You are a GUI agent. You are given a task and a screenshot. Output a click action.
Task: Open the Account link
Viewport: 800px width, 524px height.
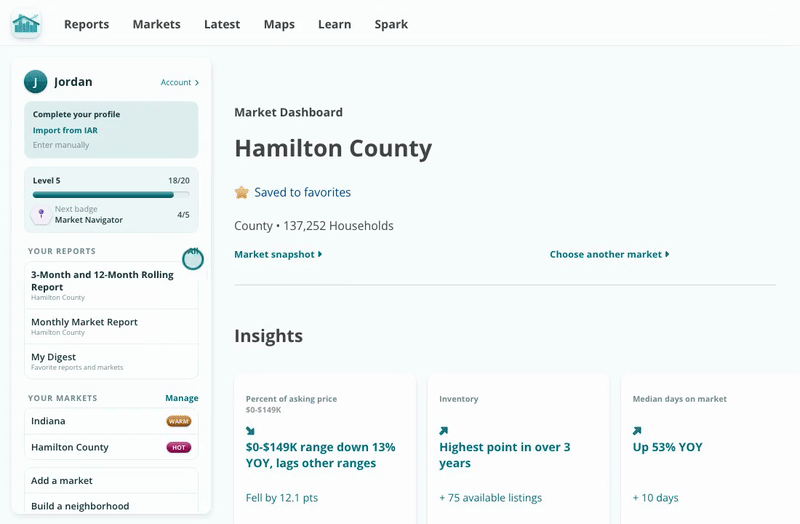click(x=180, y=82)
